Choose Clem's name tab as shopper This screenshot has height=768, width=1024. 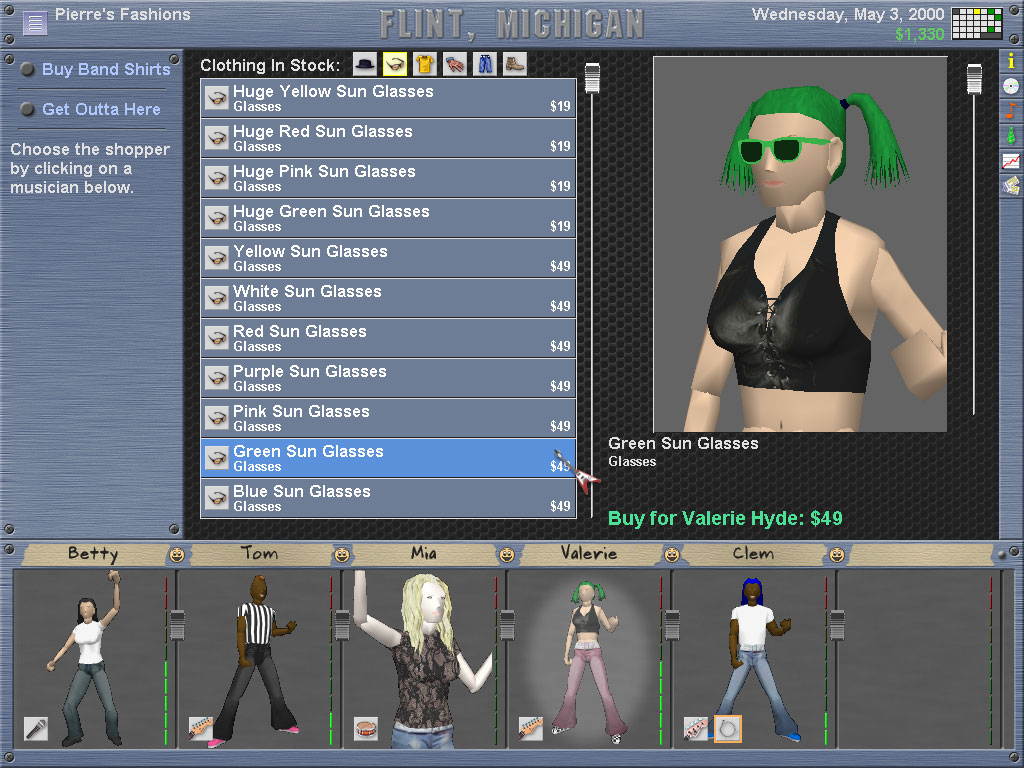(752, 553)
